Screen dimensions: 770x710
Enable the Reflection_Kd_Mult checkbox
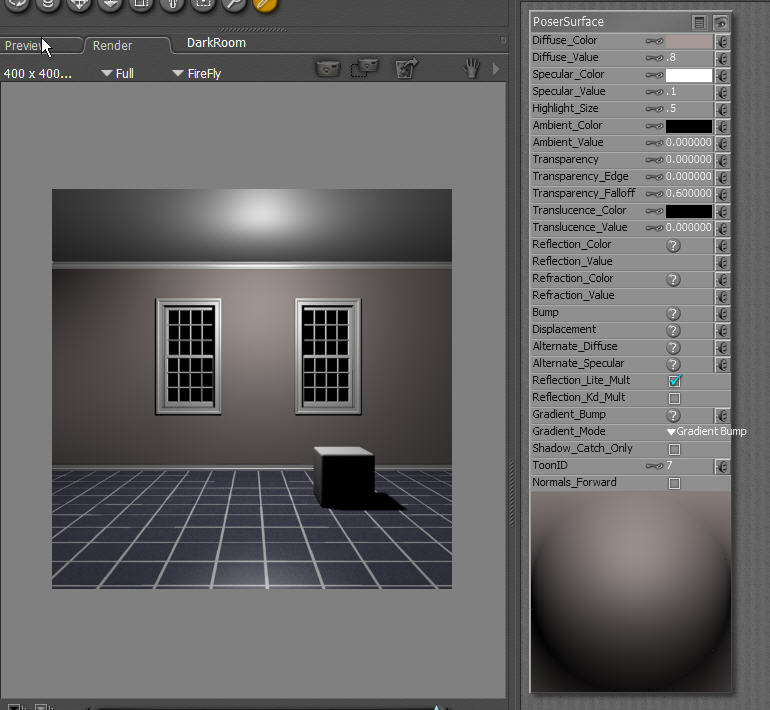point(674,398)
